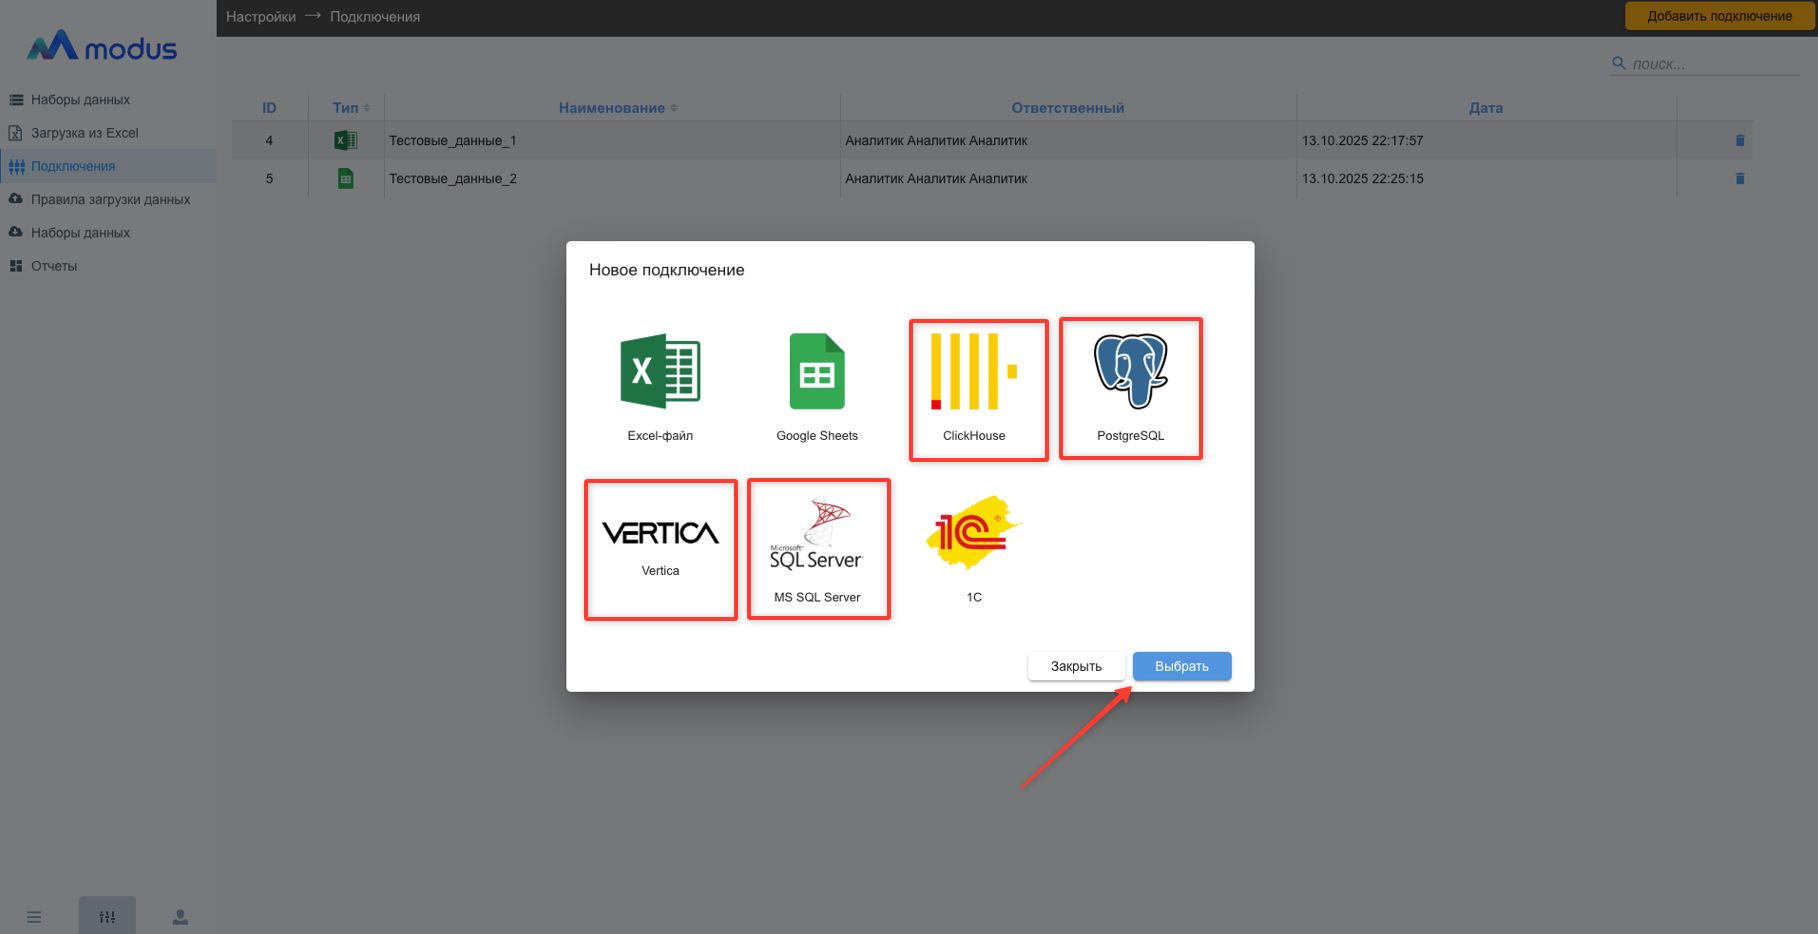The height and width of the screenshot is (934, 1818).
Task: Click trash icon for Тестовые_данные_2
Action: [x=1739, y=179]
